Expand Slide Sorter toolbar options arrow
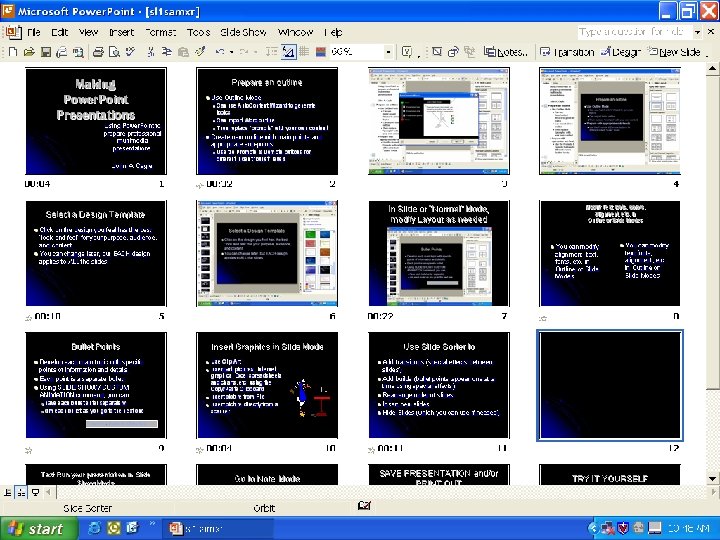This screenshot has height=540, width=720. coord(707,54)
